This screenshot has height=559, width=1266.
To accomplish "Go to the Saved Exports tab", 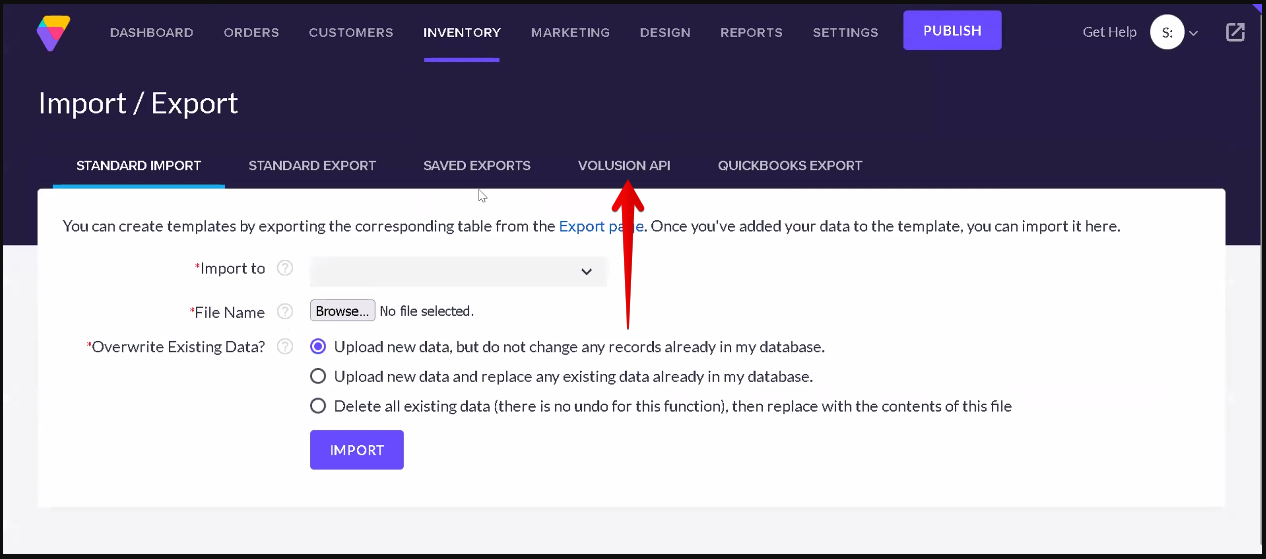I will (x=477, y=166).
